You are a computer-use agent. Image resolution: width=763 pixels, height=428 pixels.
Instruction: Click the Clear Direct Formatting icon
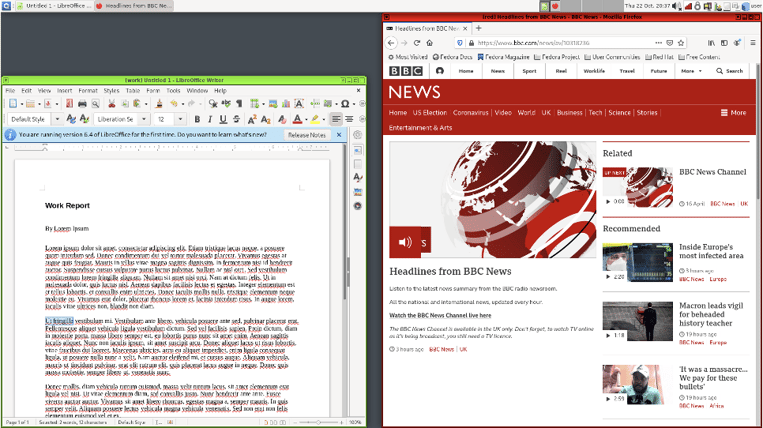click(x=282, y=119)
